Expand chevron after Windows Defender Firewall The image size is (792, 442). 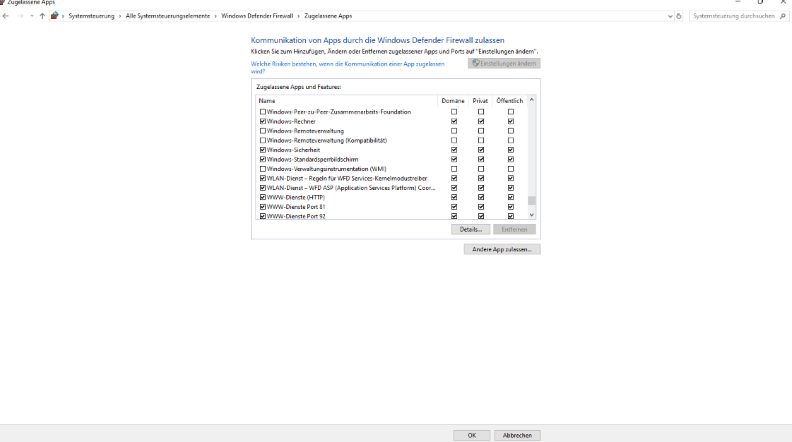(x=299, y=16)
